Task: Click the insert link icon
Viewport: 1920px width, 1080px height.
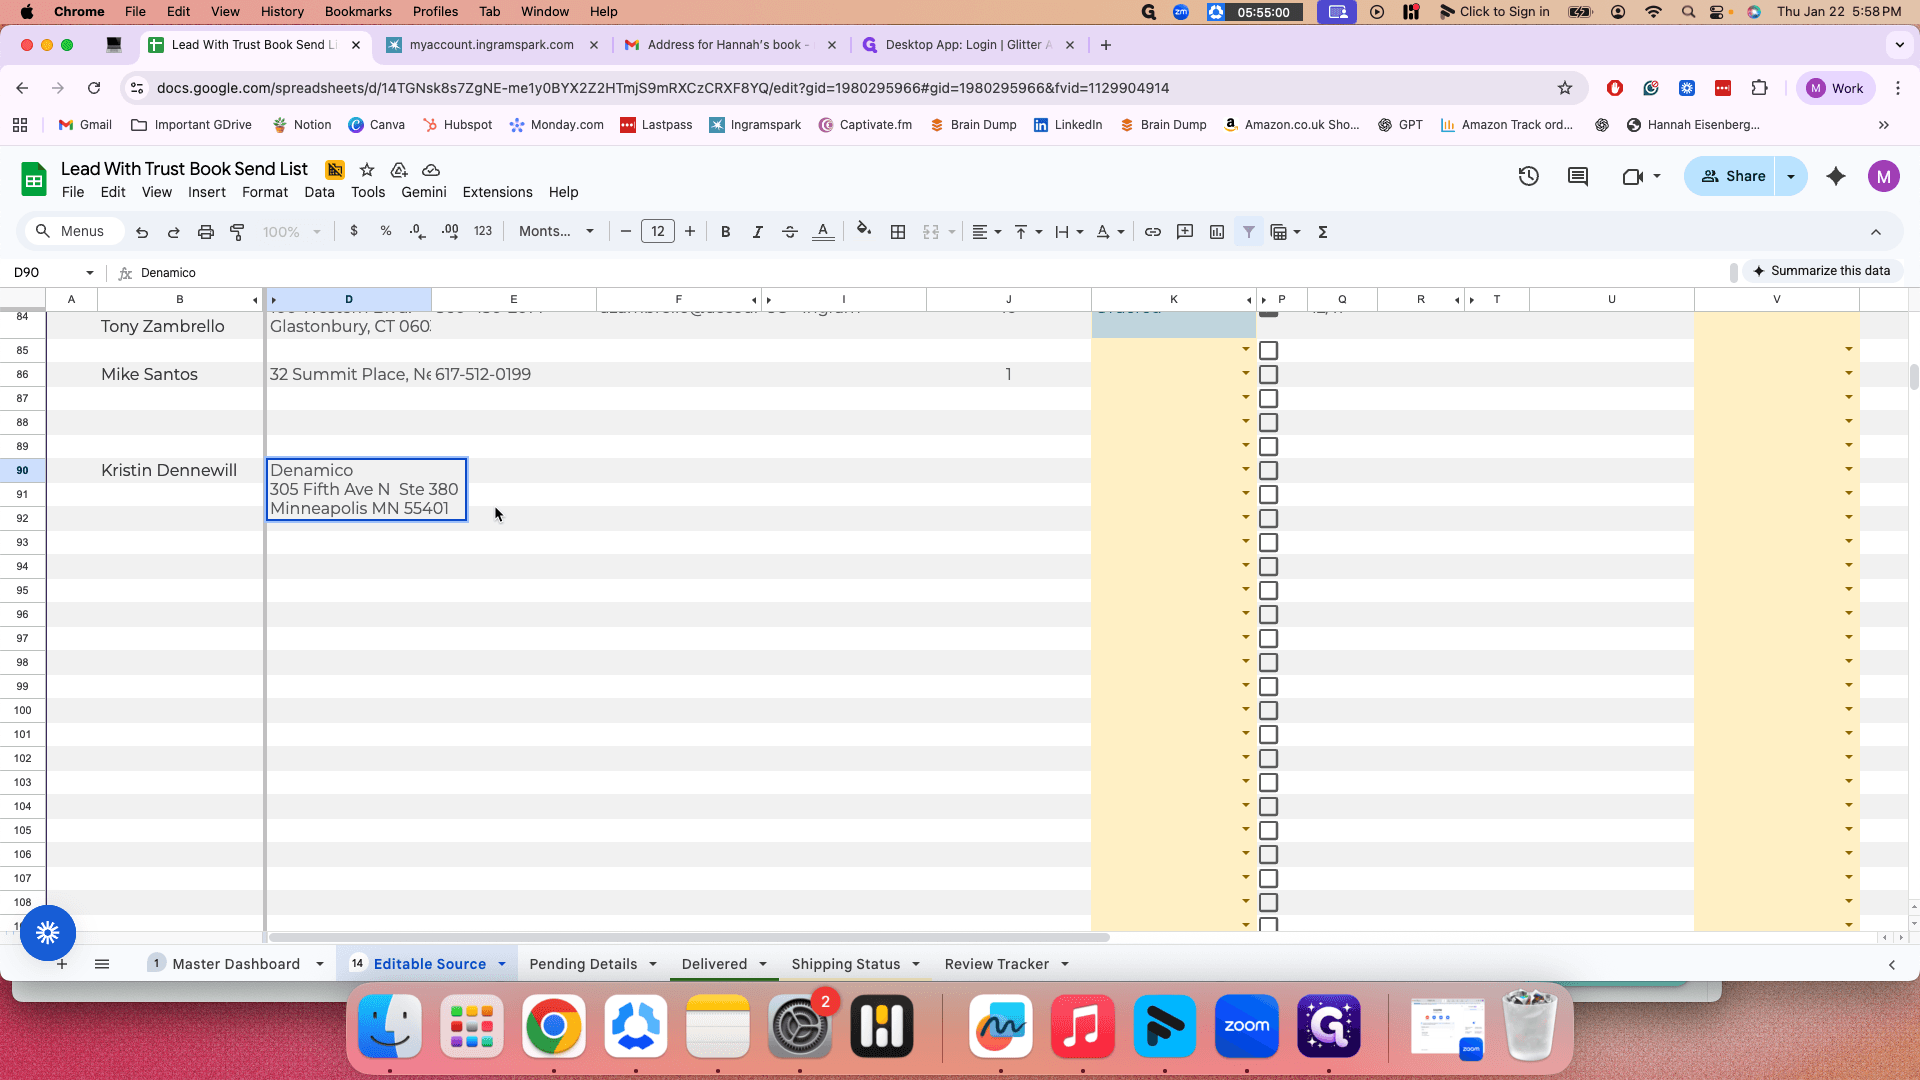Action: click(x=1153, y=232)
